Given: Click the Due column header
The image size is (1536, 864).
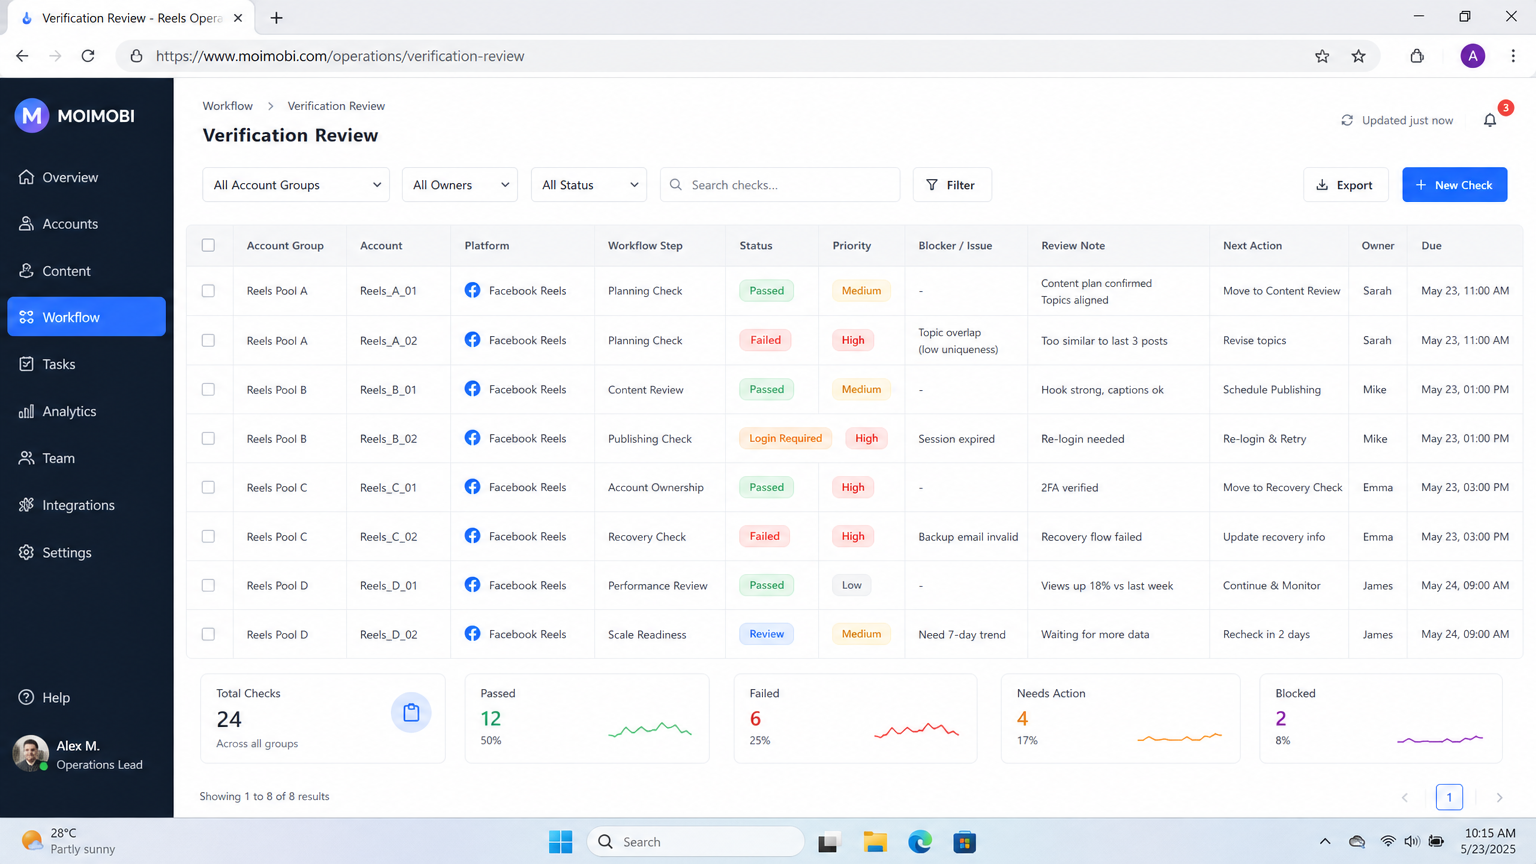Looking at the screenshot, I should [1431, 245].
